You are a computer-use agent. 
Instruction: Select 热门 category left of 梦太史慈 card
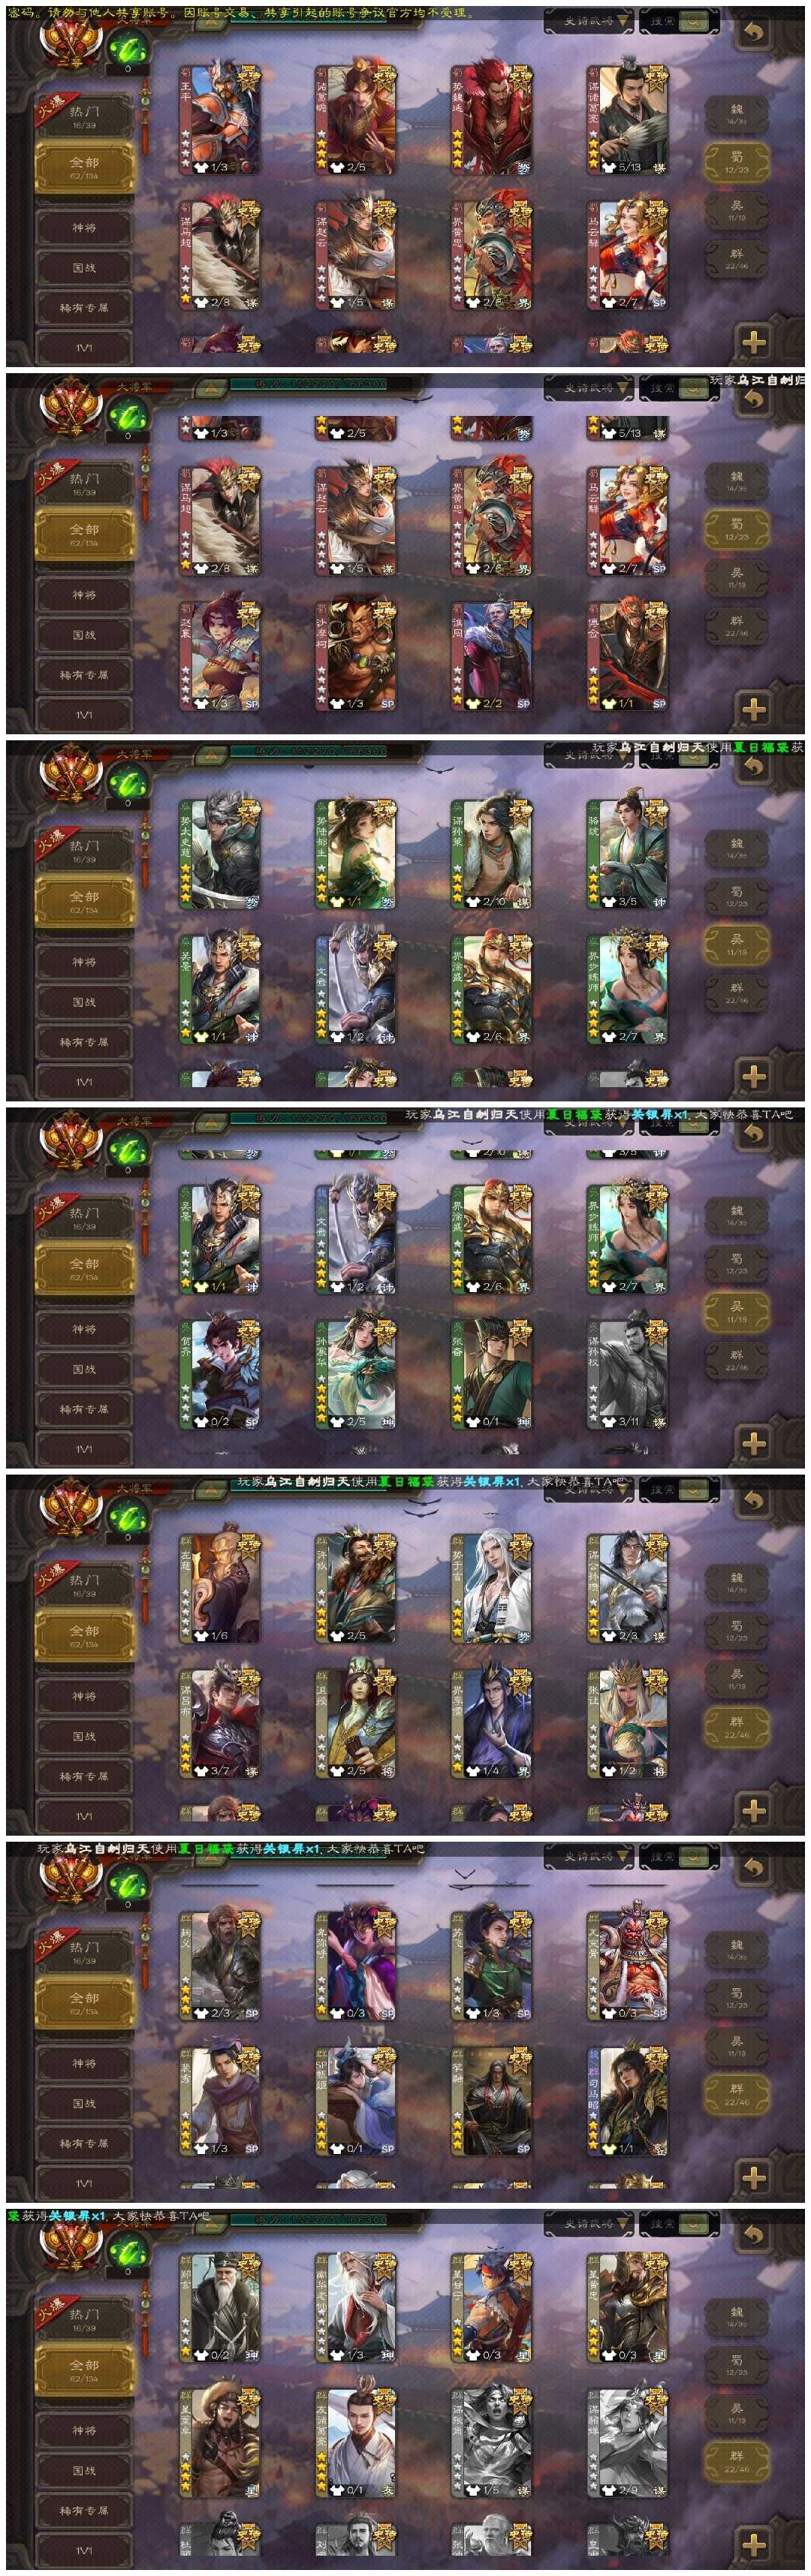pyautogui.click(x=84, y=851)
